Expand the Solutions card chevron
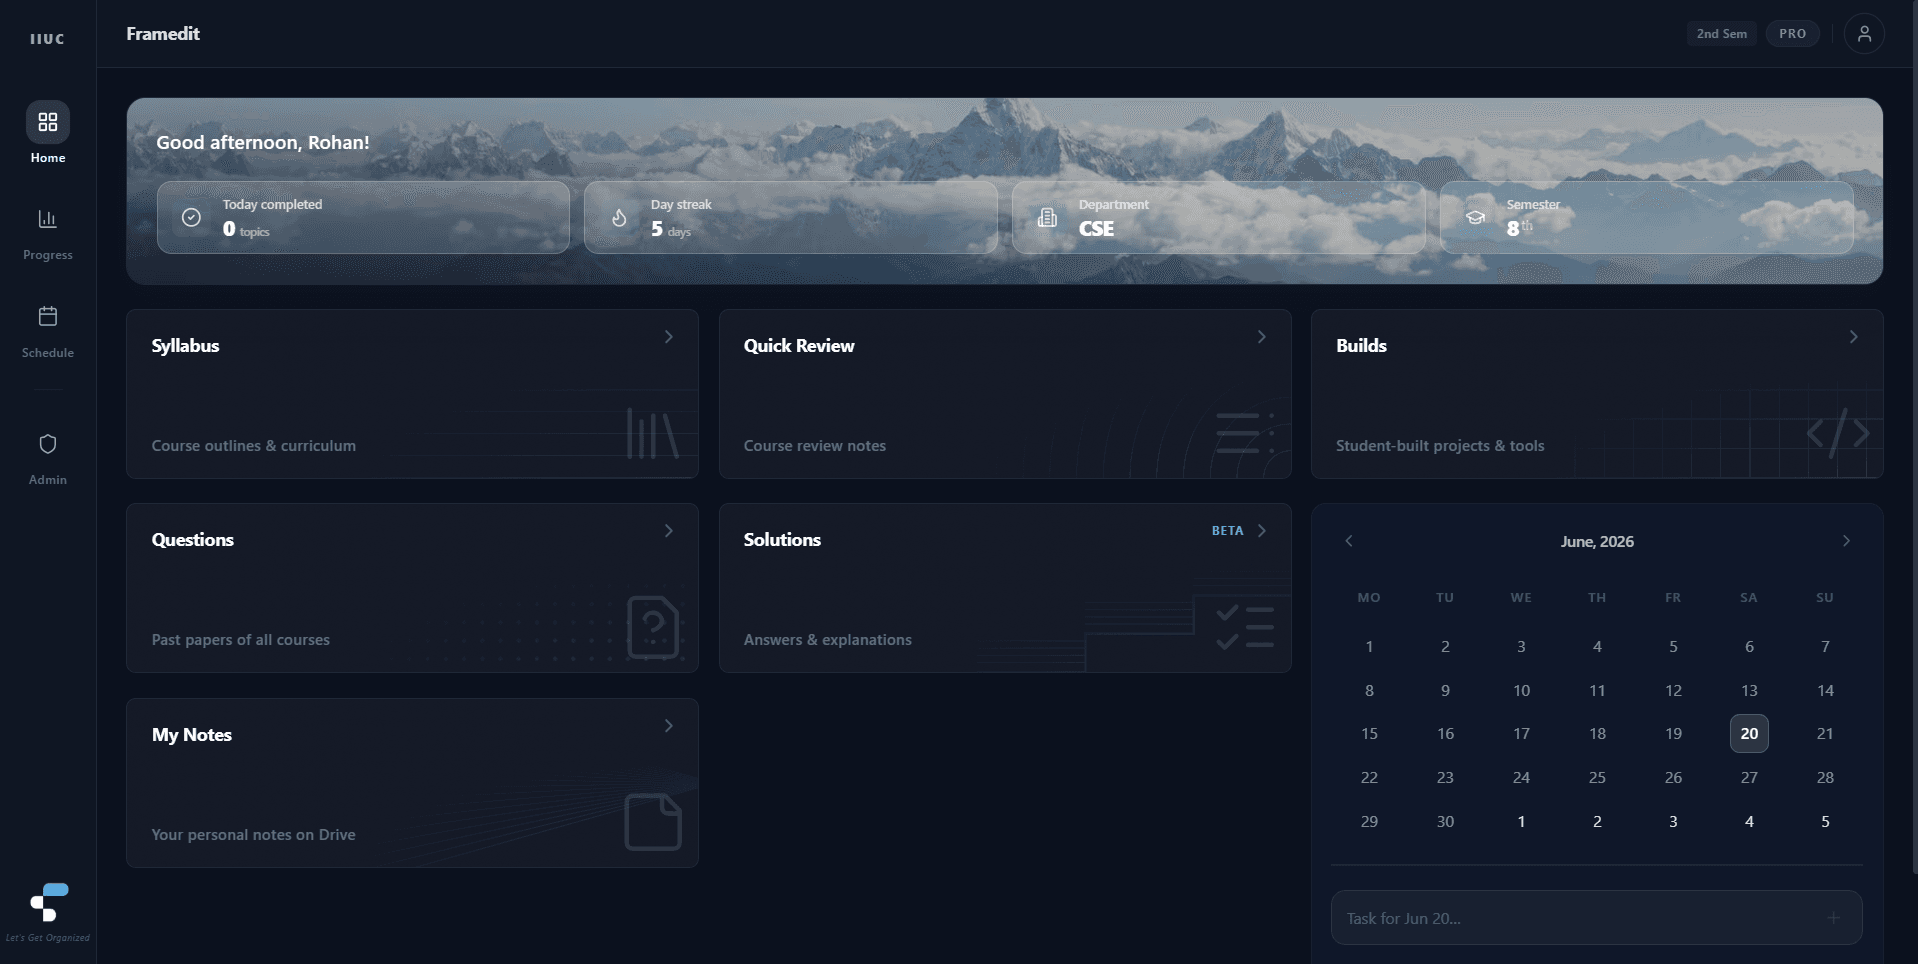Viewport: 1918px width, 964px height. click(1262, 531)
